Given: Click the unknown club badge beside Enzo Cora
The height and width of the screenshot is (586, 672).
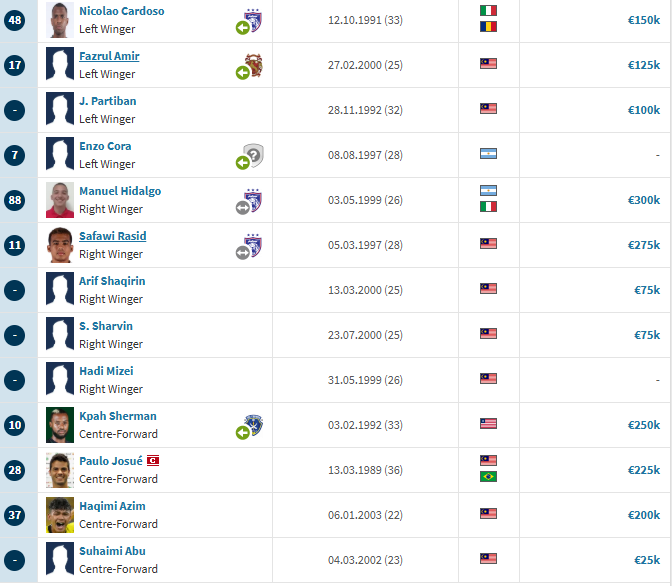Looking at the screenshot, I should (x=254, y=155).
